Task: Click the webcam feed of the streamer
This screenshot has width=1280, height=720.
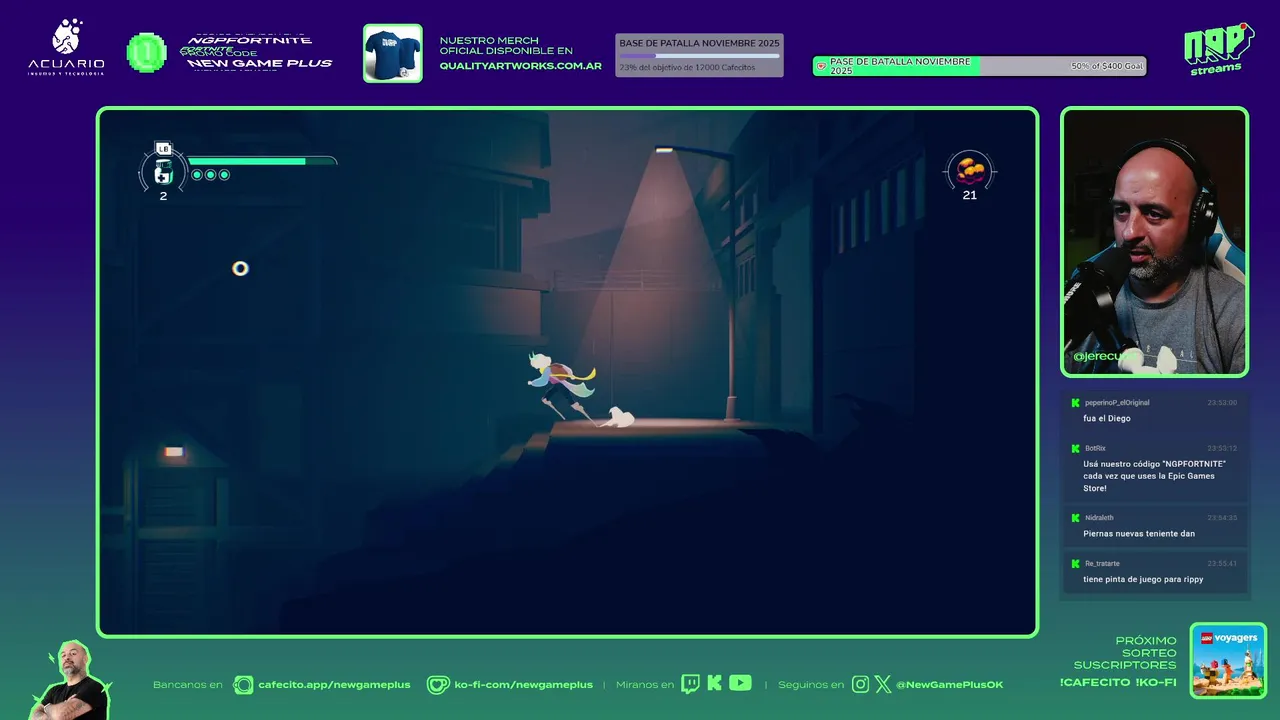Action: click(x=1155, y=242)
